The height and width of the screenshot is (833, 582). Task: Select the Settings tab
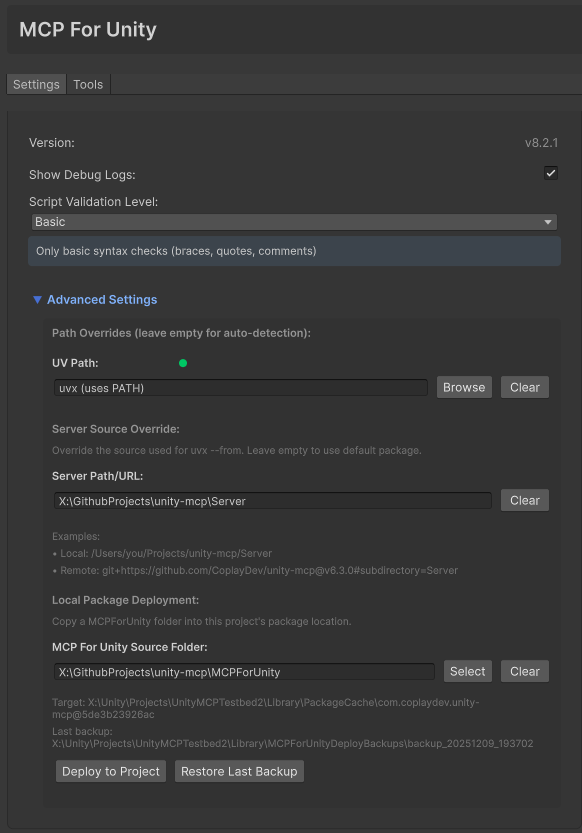click(35, 84)
